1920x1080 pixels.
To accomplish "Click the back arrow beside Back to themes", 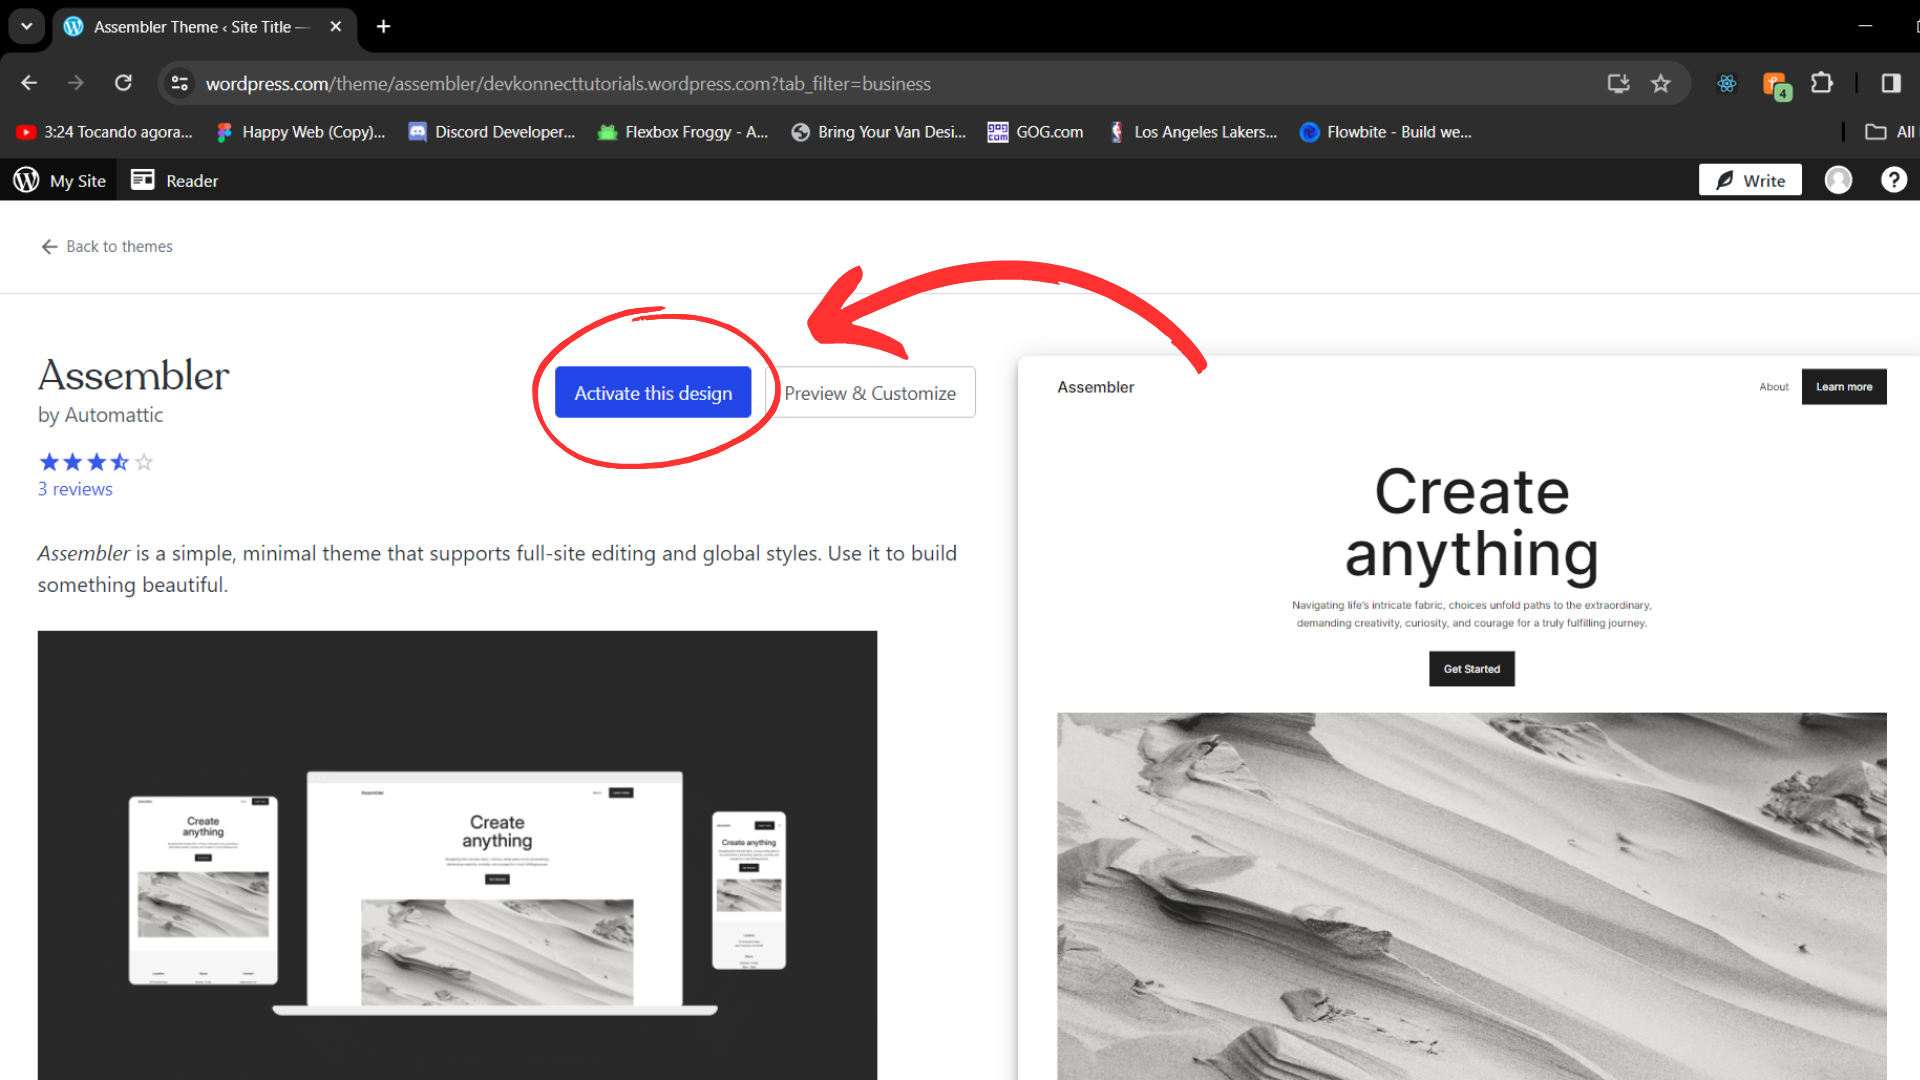I will point(49,246).
